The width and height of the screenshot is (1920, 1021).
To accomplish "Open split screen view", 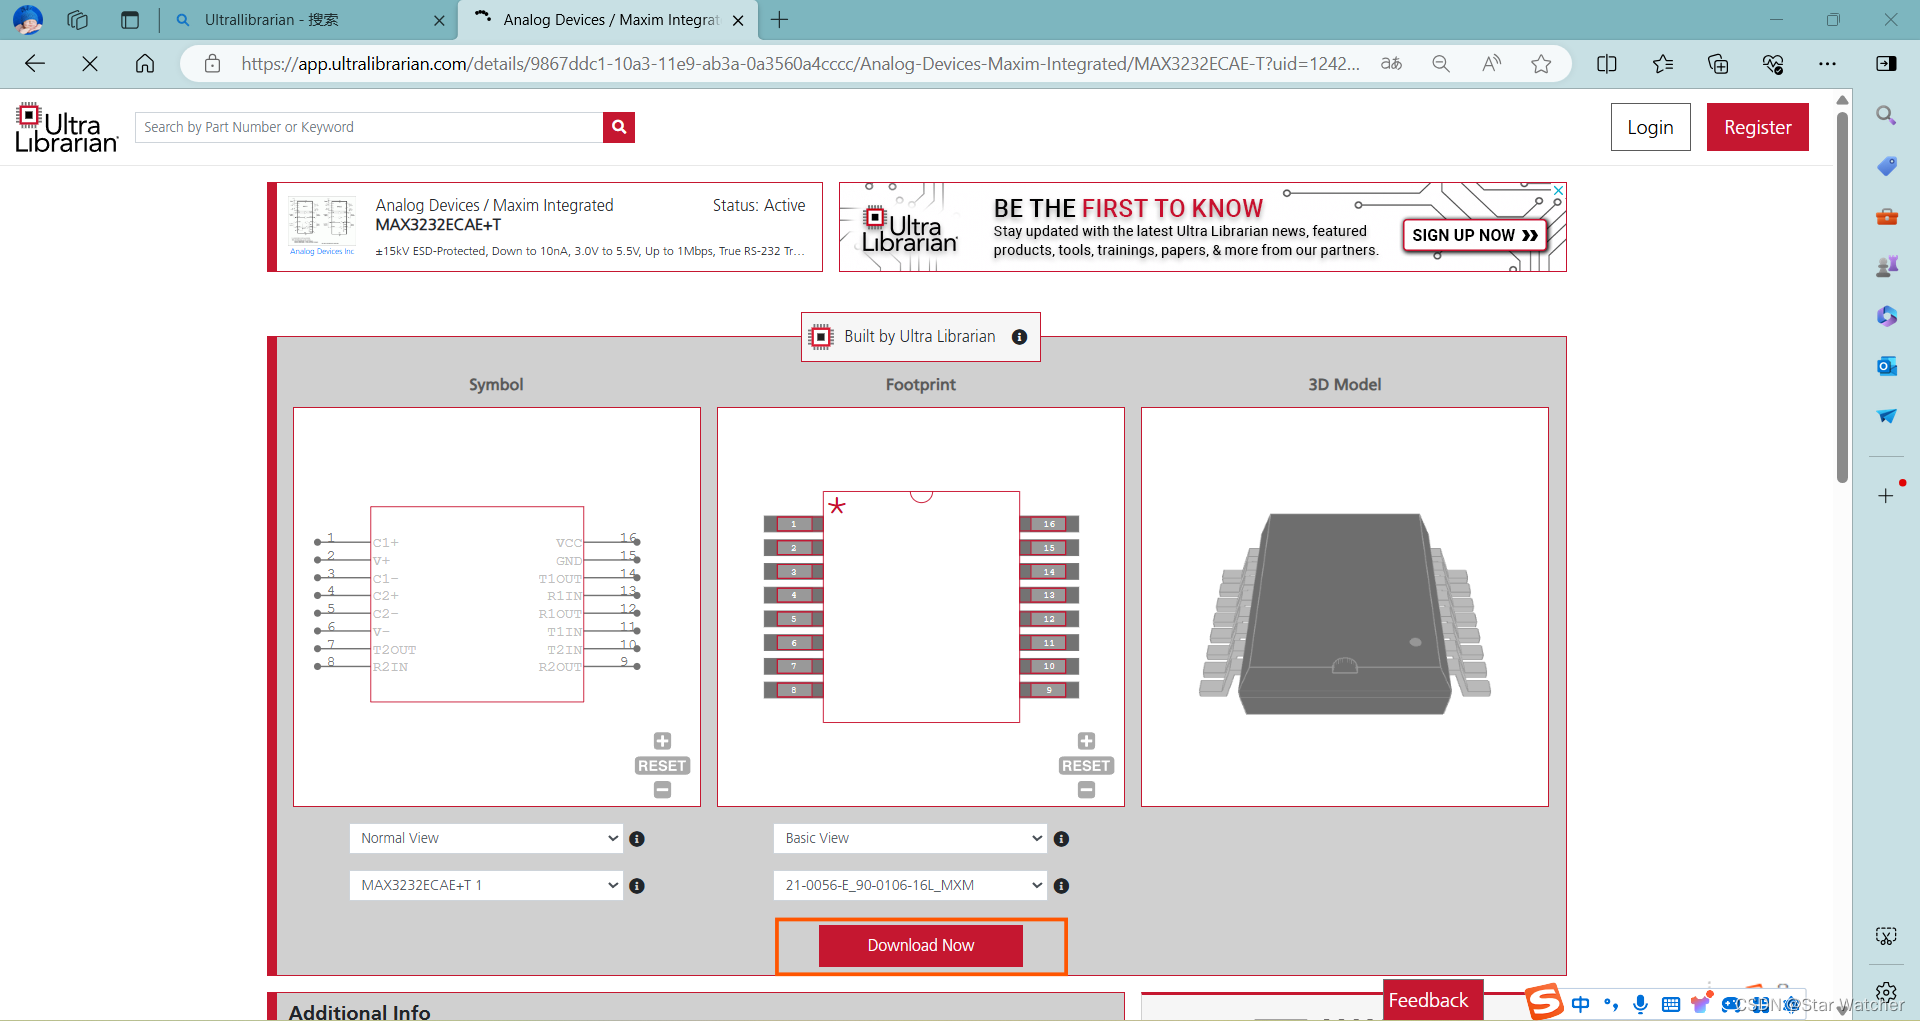I will pyautogui.click(x=1607, y=64).
